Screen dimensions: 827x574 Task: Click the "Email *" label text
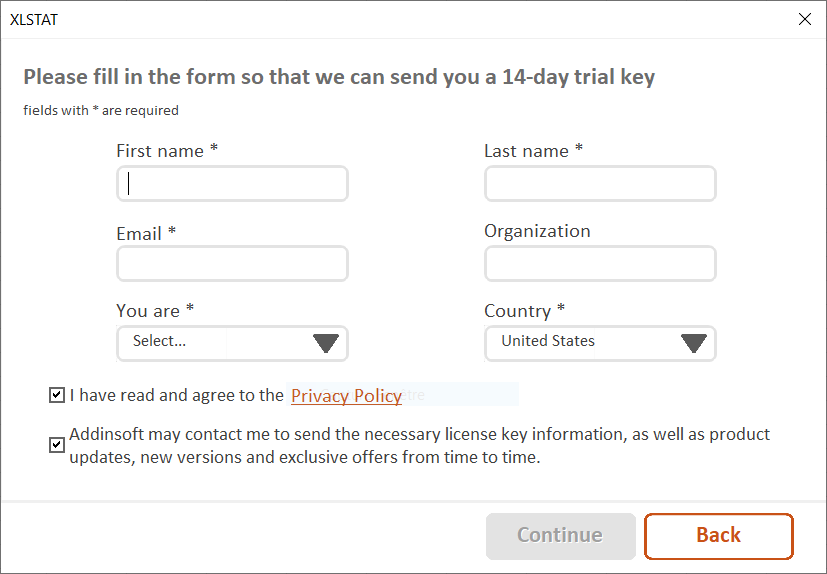[x=146, y=233]
